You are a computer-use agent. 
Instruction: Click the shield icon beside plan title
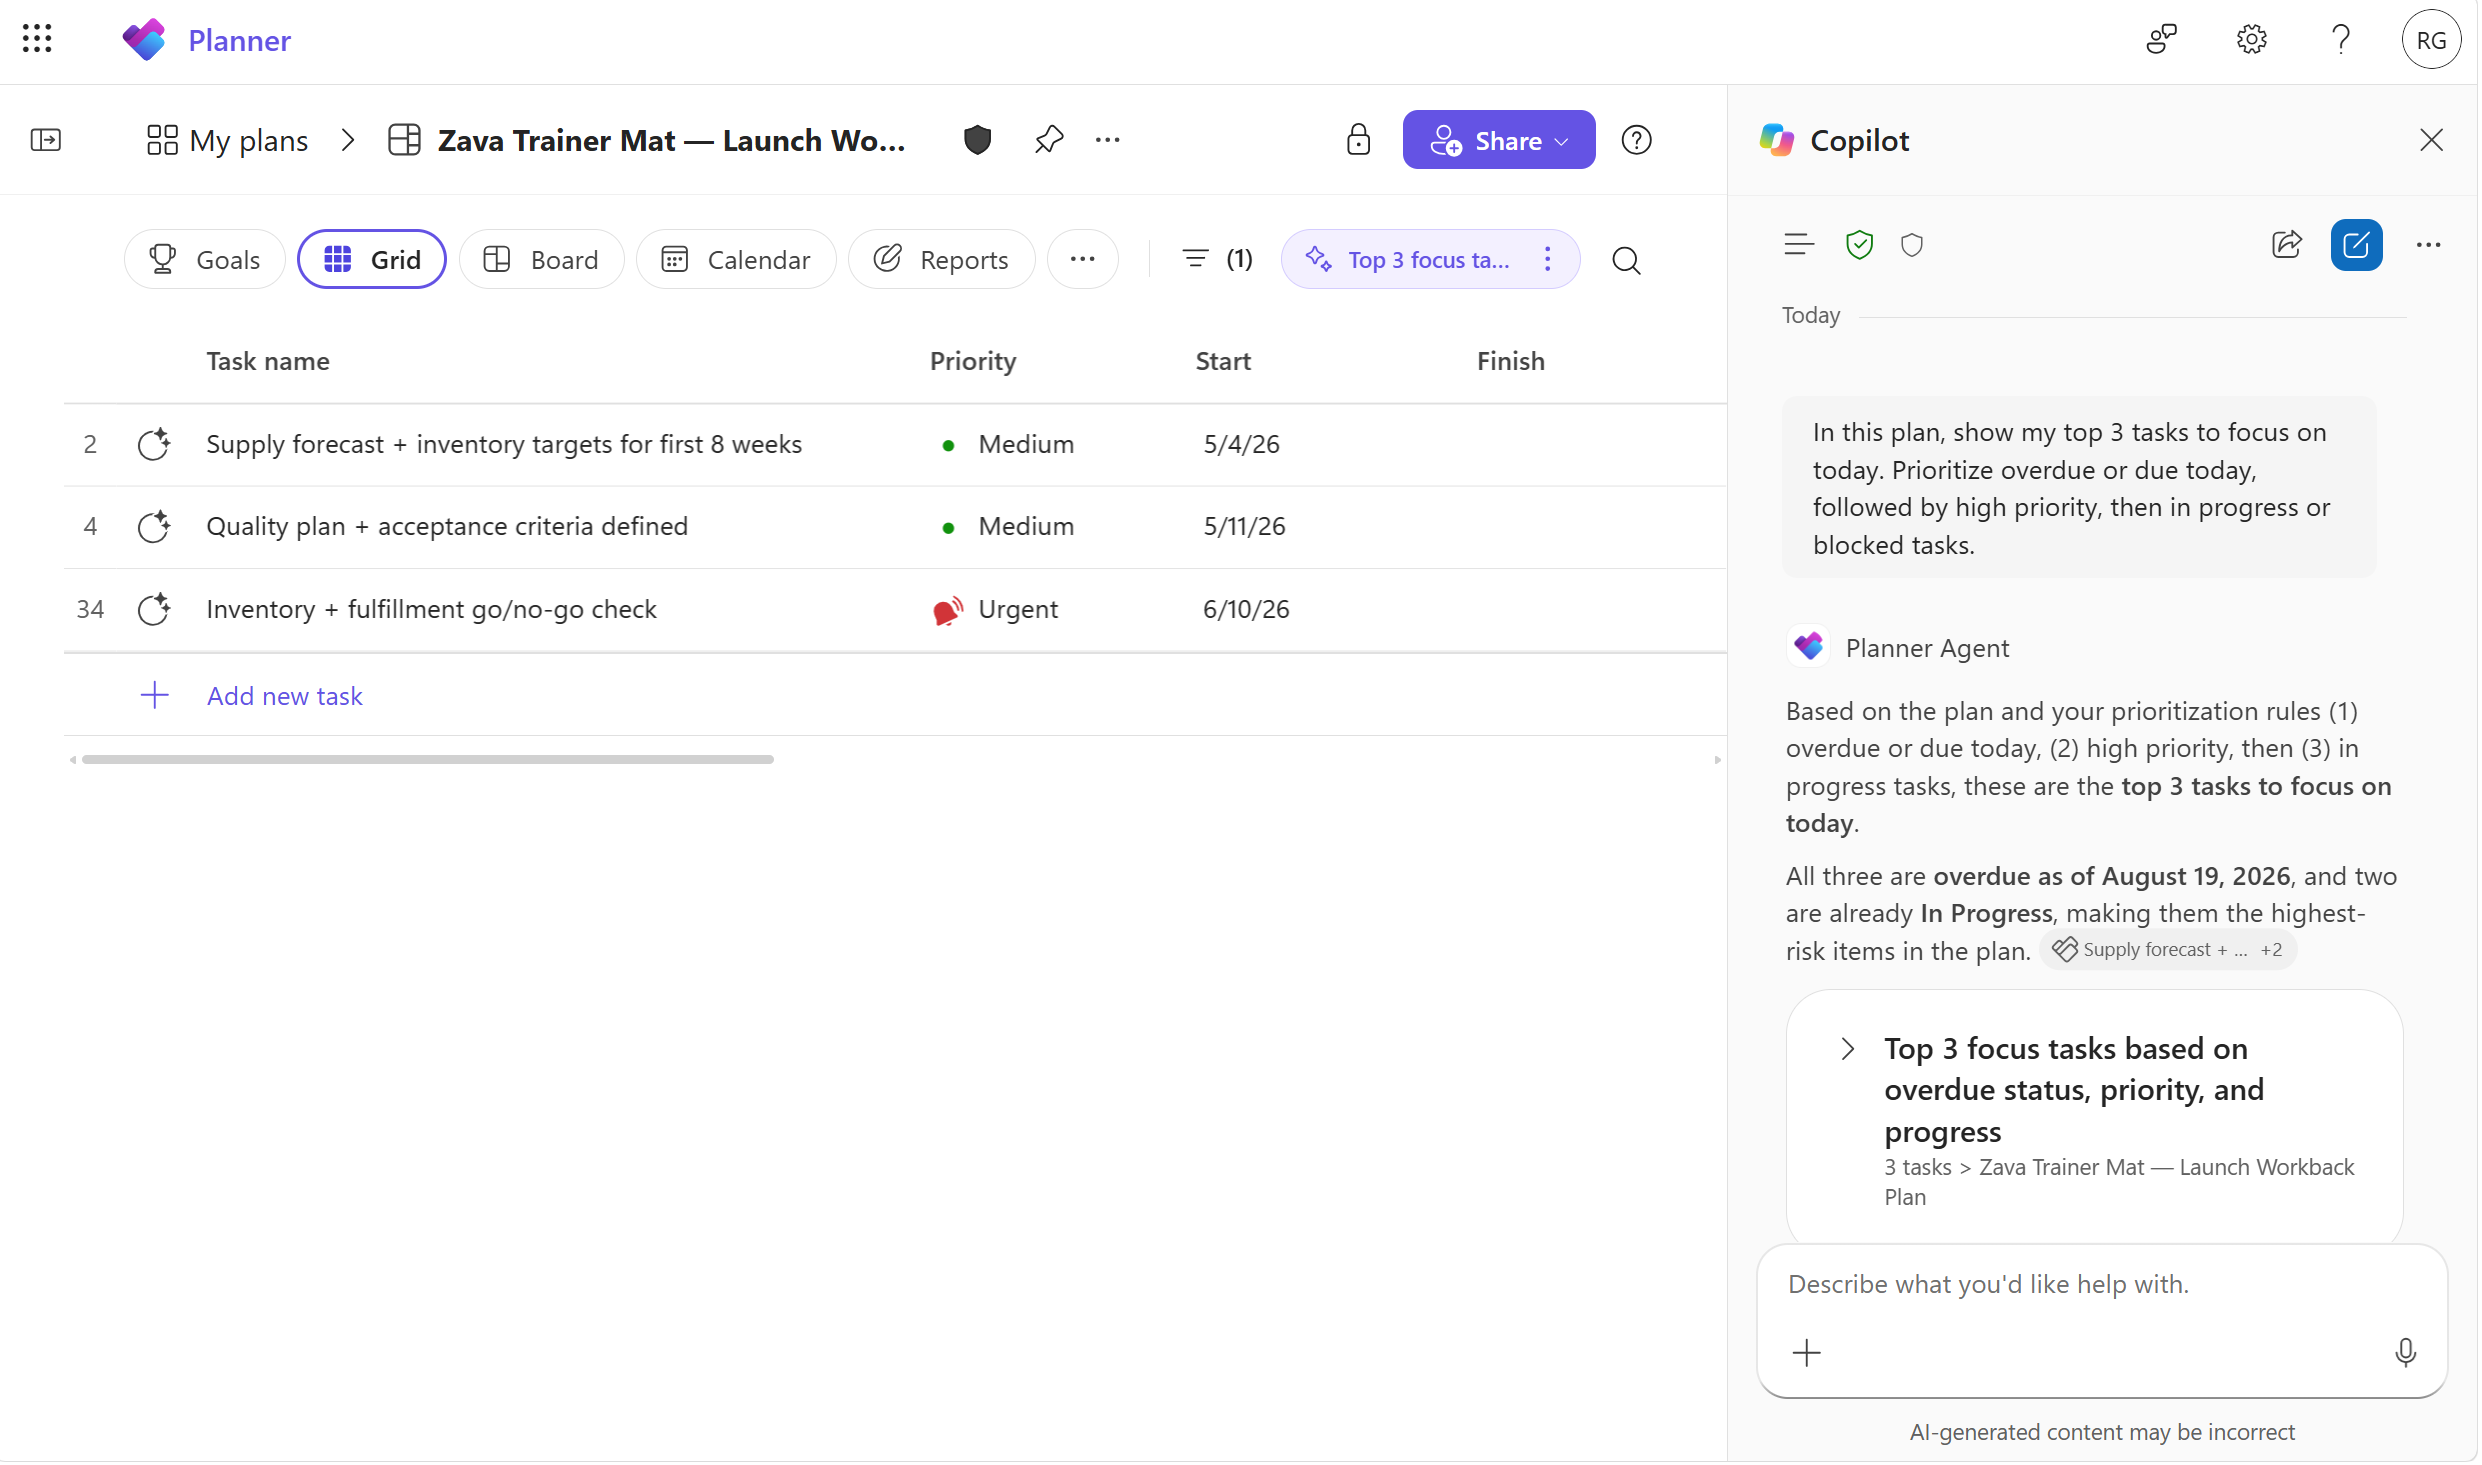(x=977, y=140)
